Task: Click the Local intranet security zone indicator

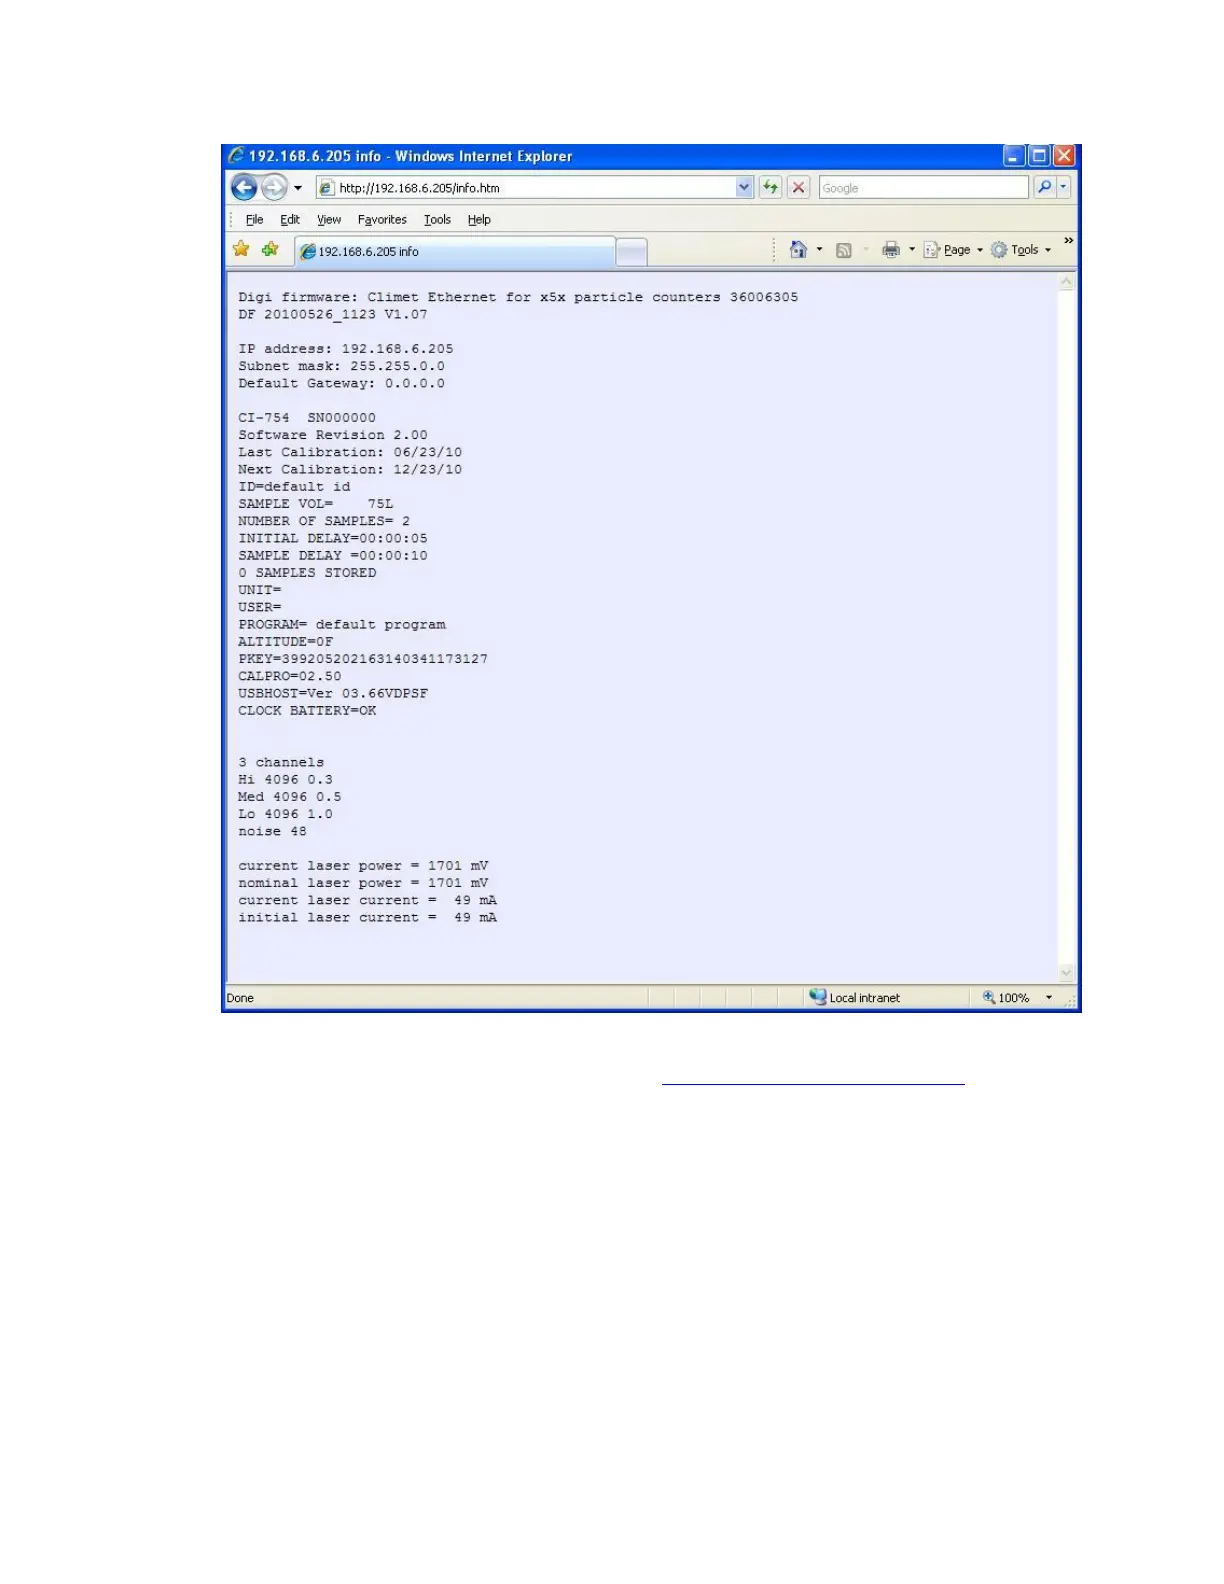Action: (855, 998)
